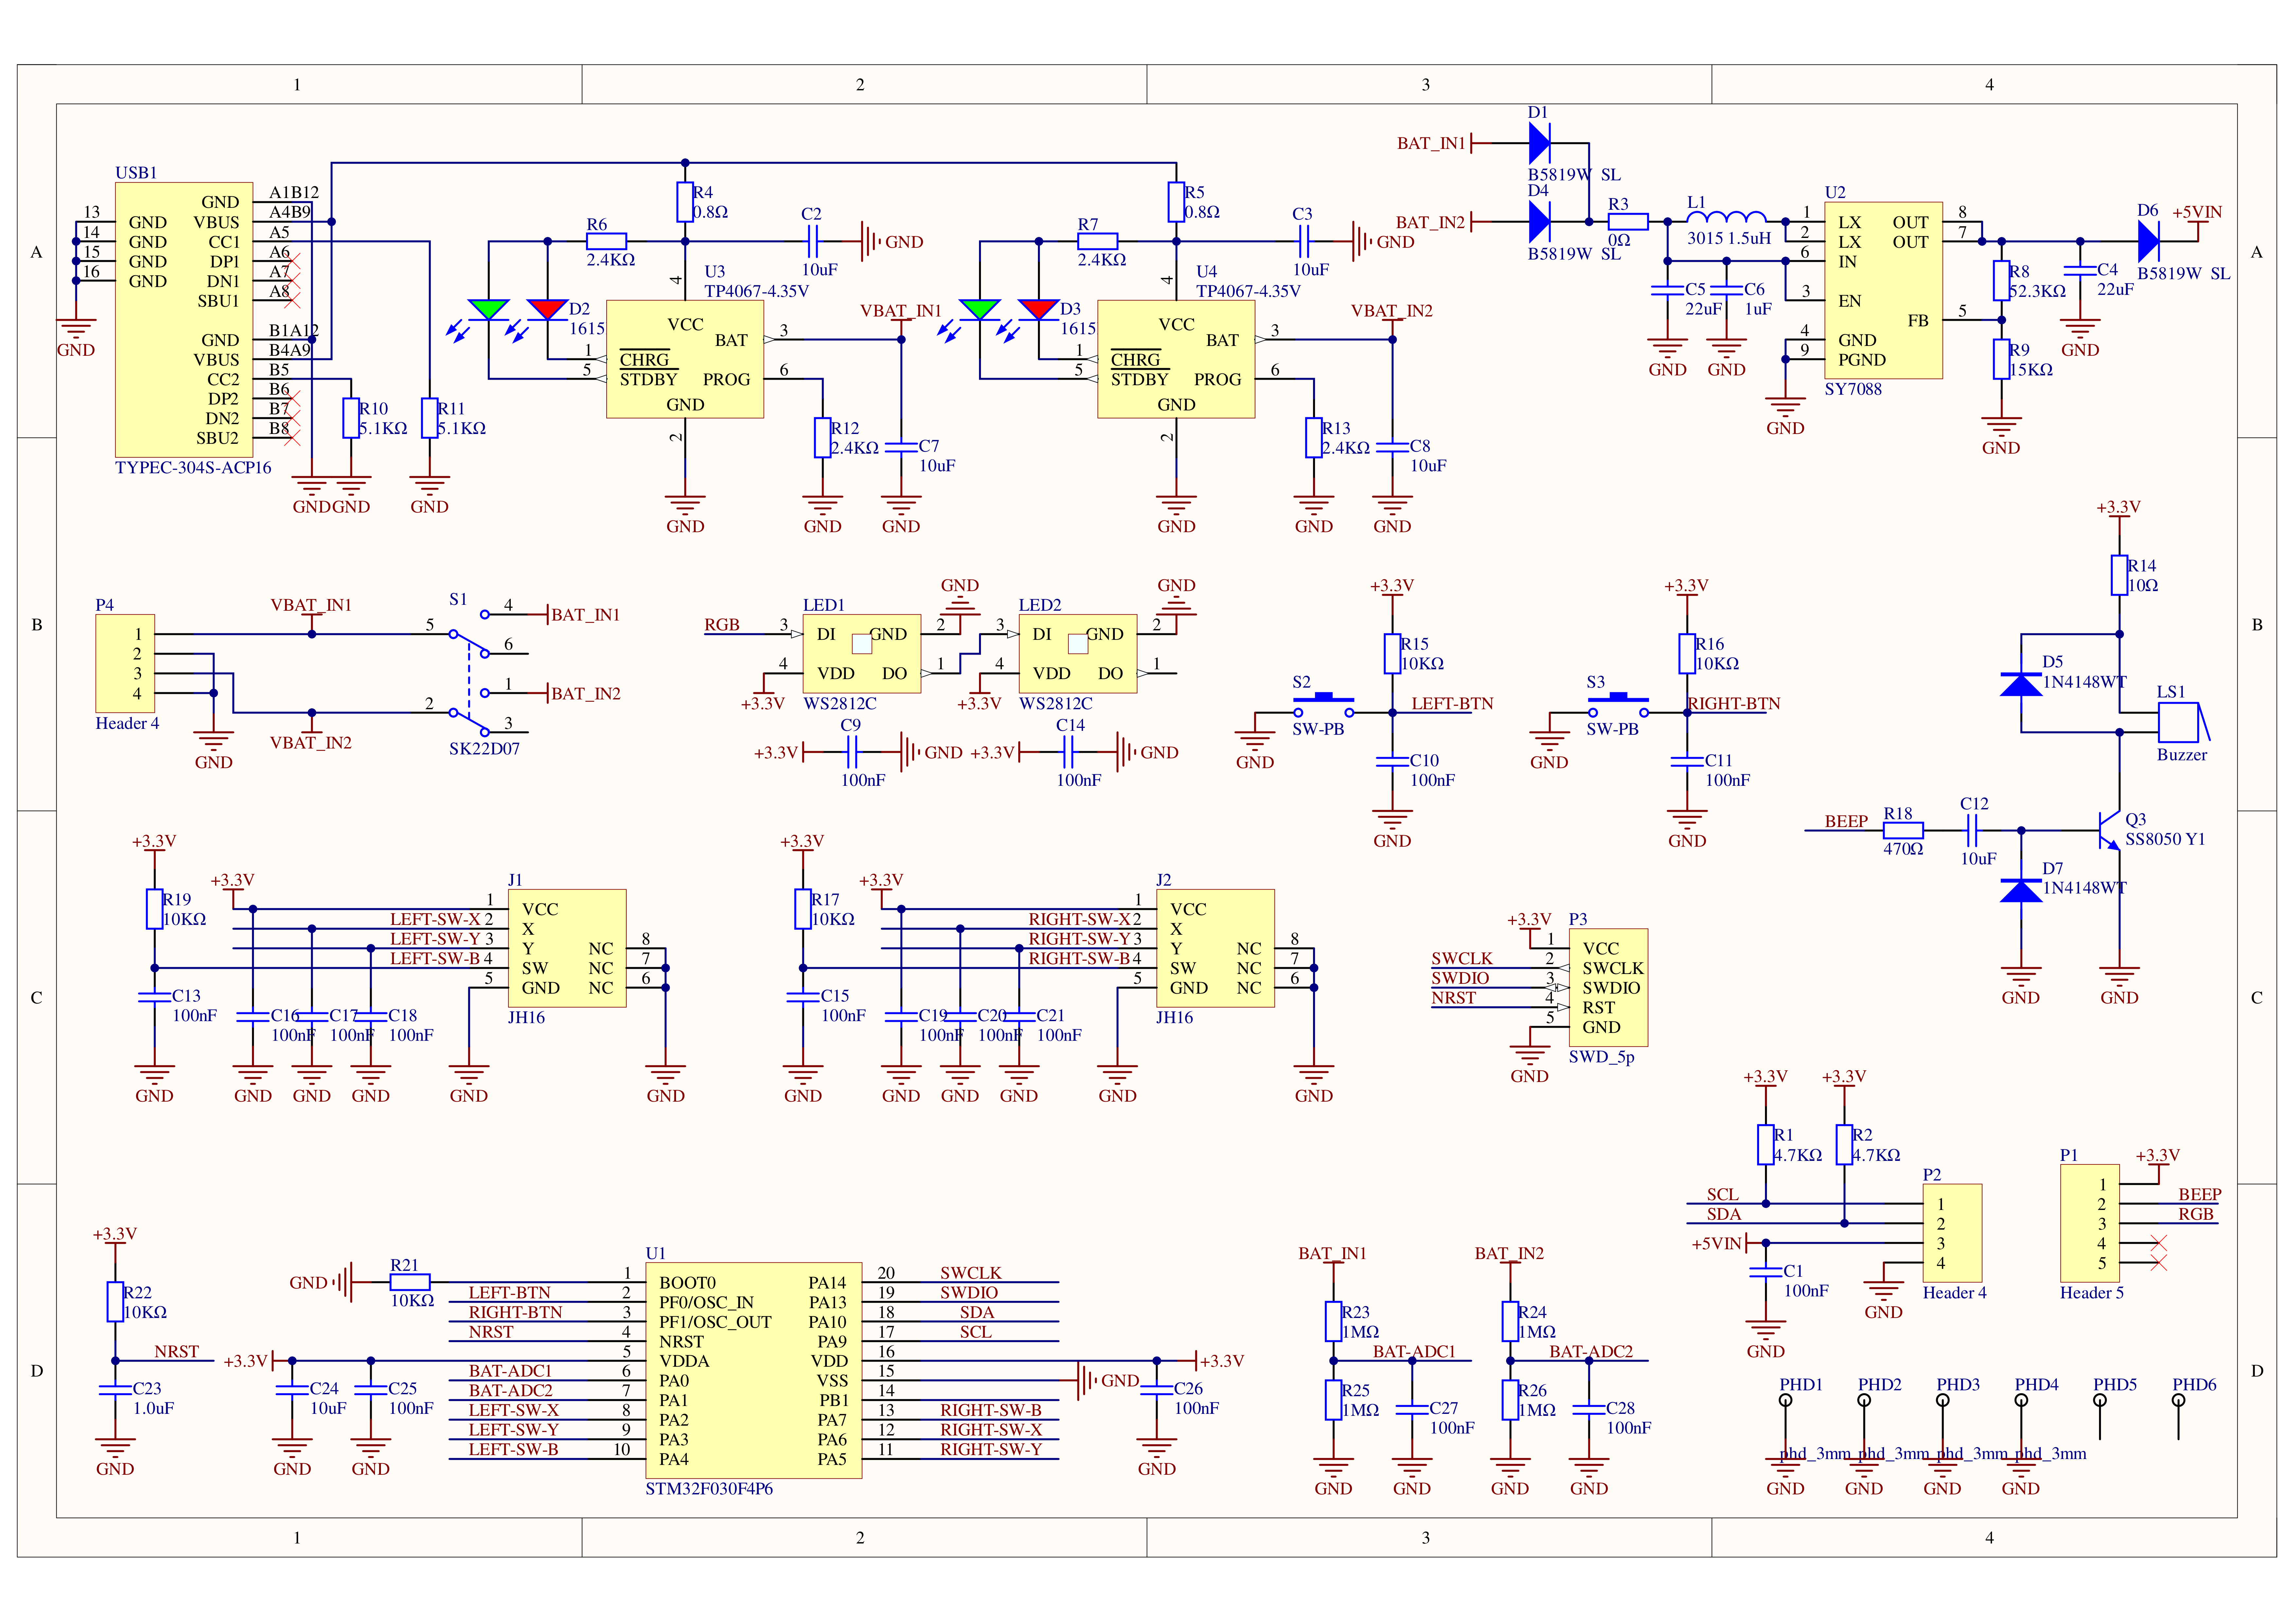2296x1623 pixels.
Task: Select the U4 charger IC body
Action: tap(1176, 359)
